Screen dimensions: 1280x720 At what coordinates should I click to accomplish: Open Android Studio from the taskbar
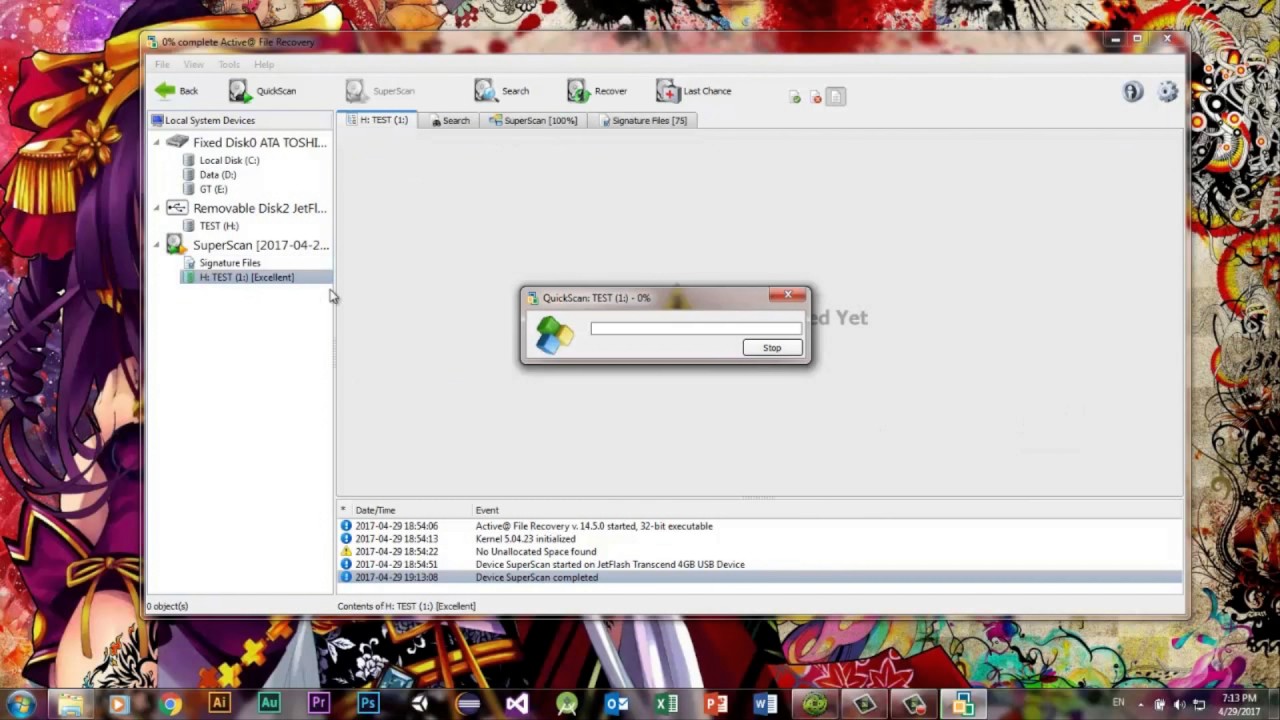[567, 704]
